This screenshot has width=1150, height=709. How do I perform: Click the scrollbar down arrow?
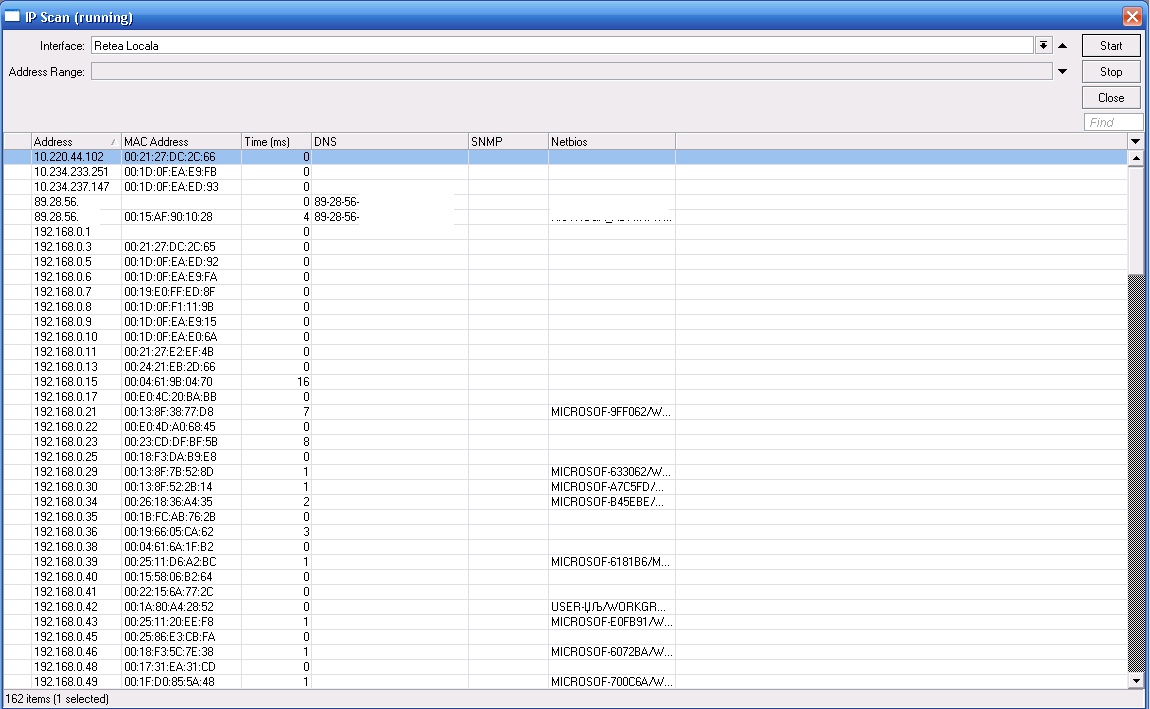point(1135,681)
